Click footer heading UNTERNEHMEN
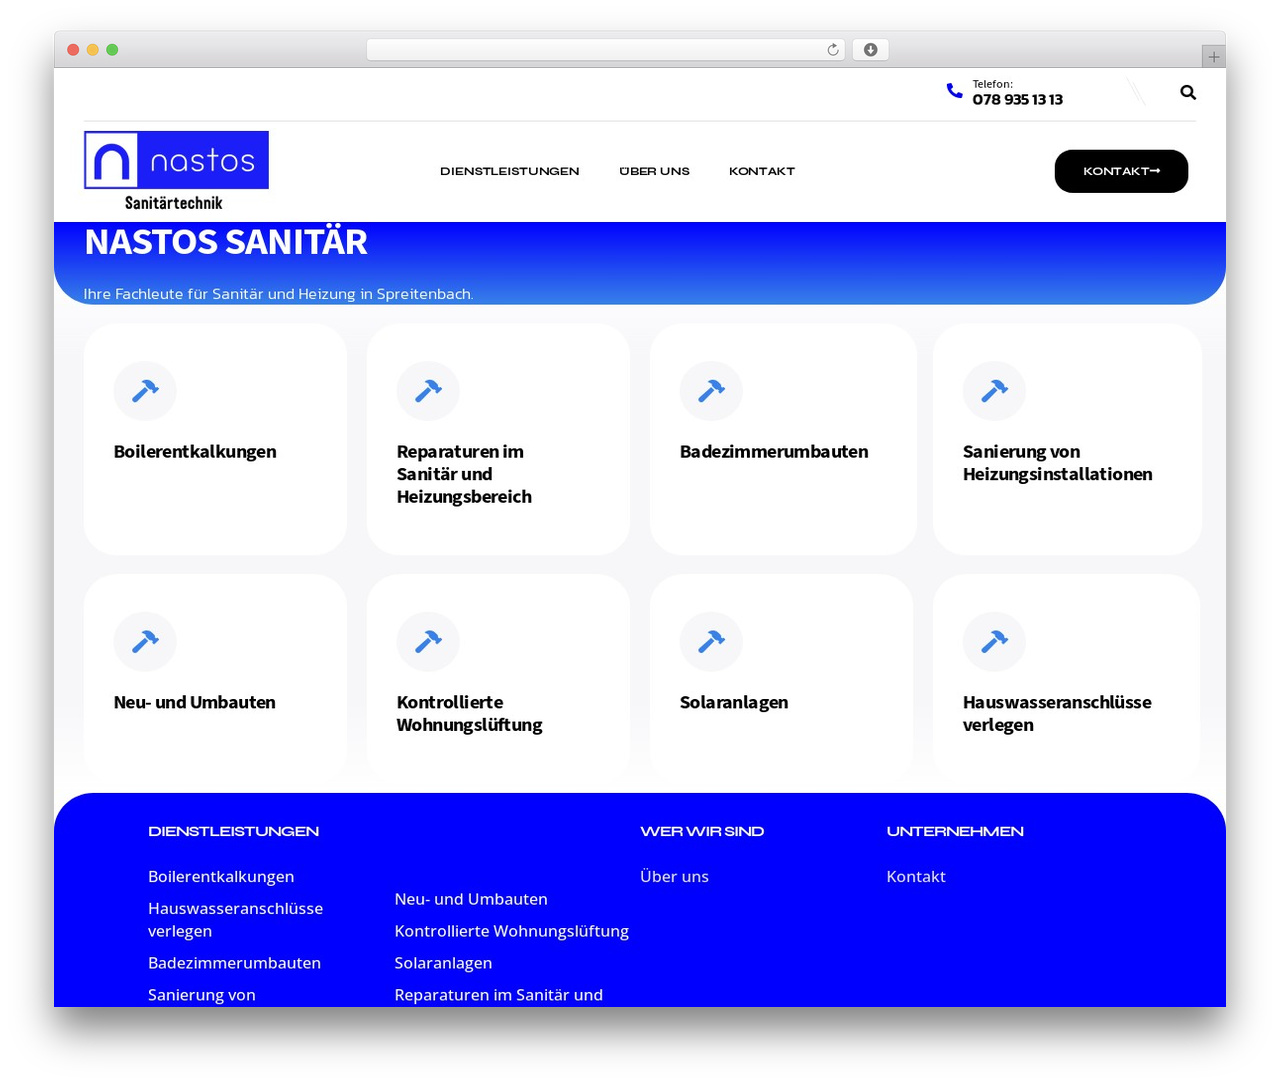The height and width of the screenshot is (1084, 1280). tap(955, 831)
